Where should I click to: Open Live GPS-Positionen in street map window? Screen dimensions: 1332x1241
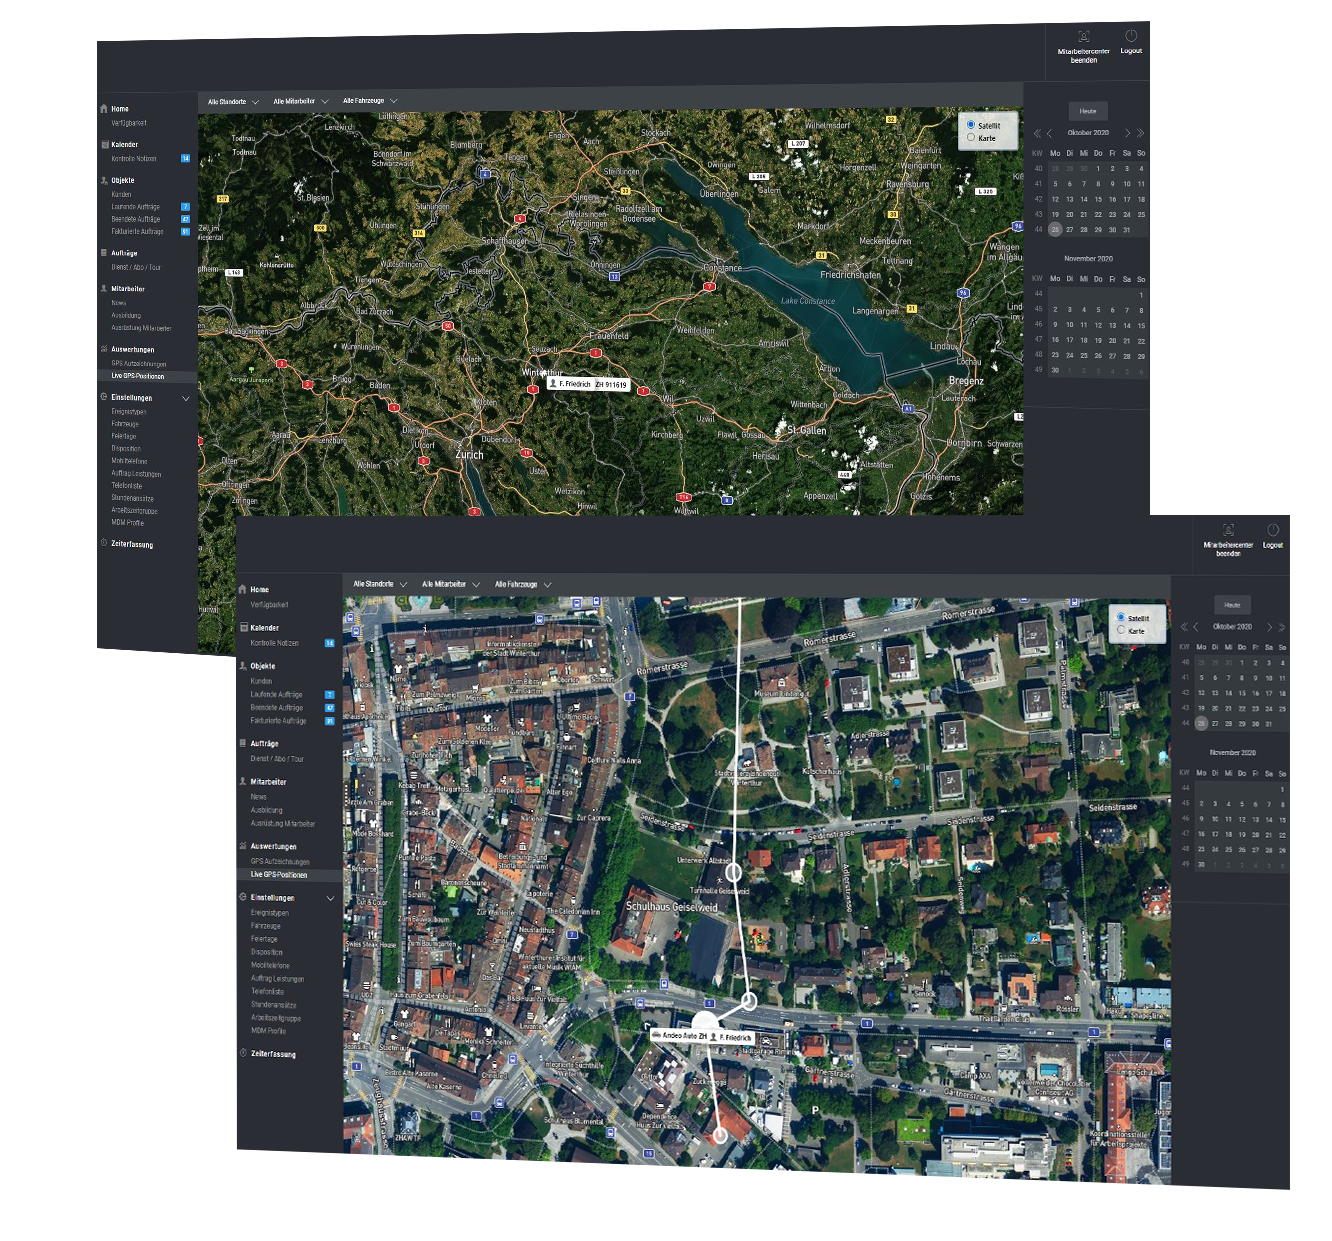(x=279, y=874)
